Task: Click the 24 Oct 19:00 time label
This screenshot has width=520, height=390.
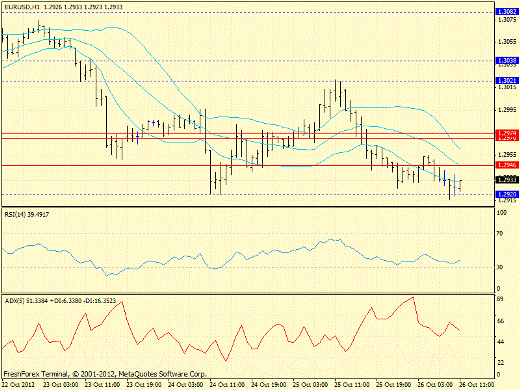Action: pos(269,384)
